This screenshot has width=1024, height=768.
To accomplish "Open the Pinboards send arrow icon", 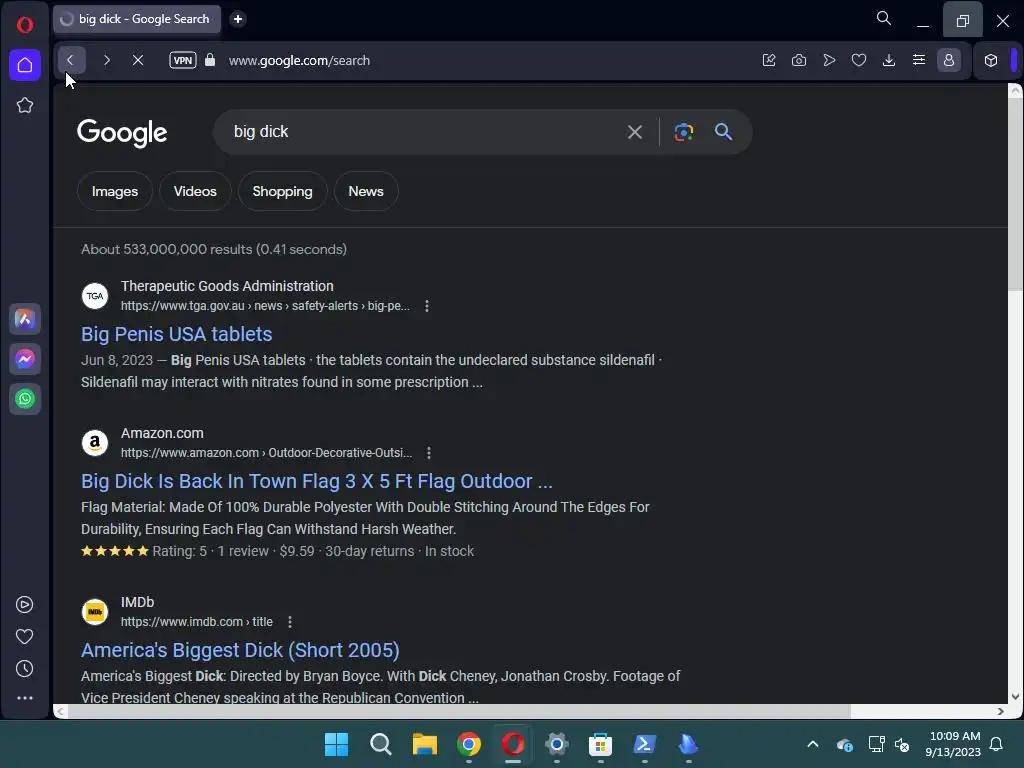I will (829, 60).
